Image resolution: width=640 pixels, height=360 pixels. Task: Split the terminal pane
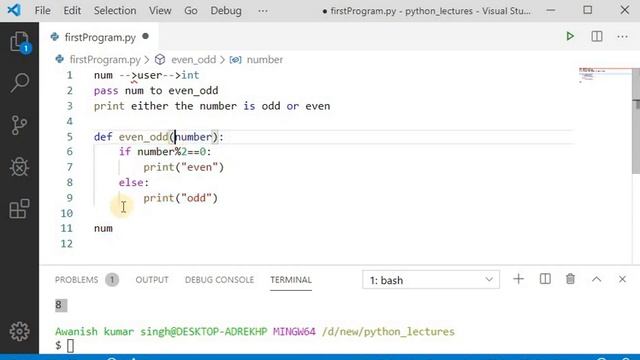(x=545, y=279)
